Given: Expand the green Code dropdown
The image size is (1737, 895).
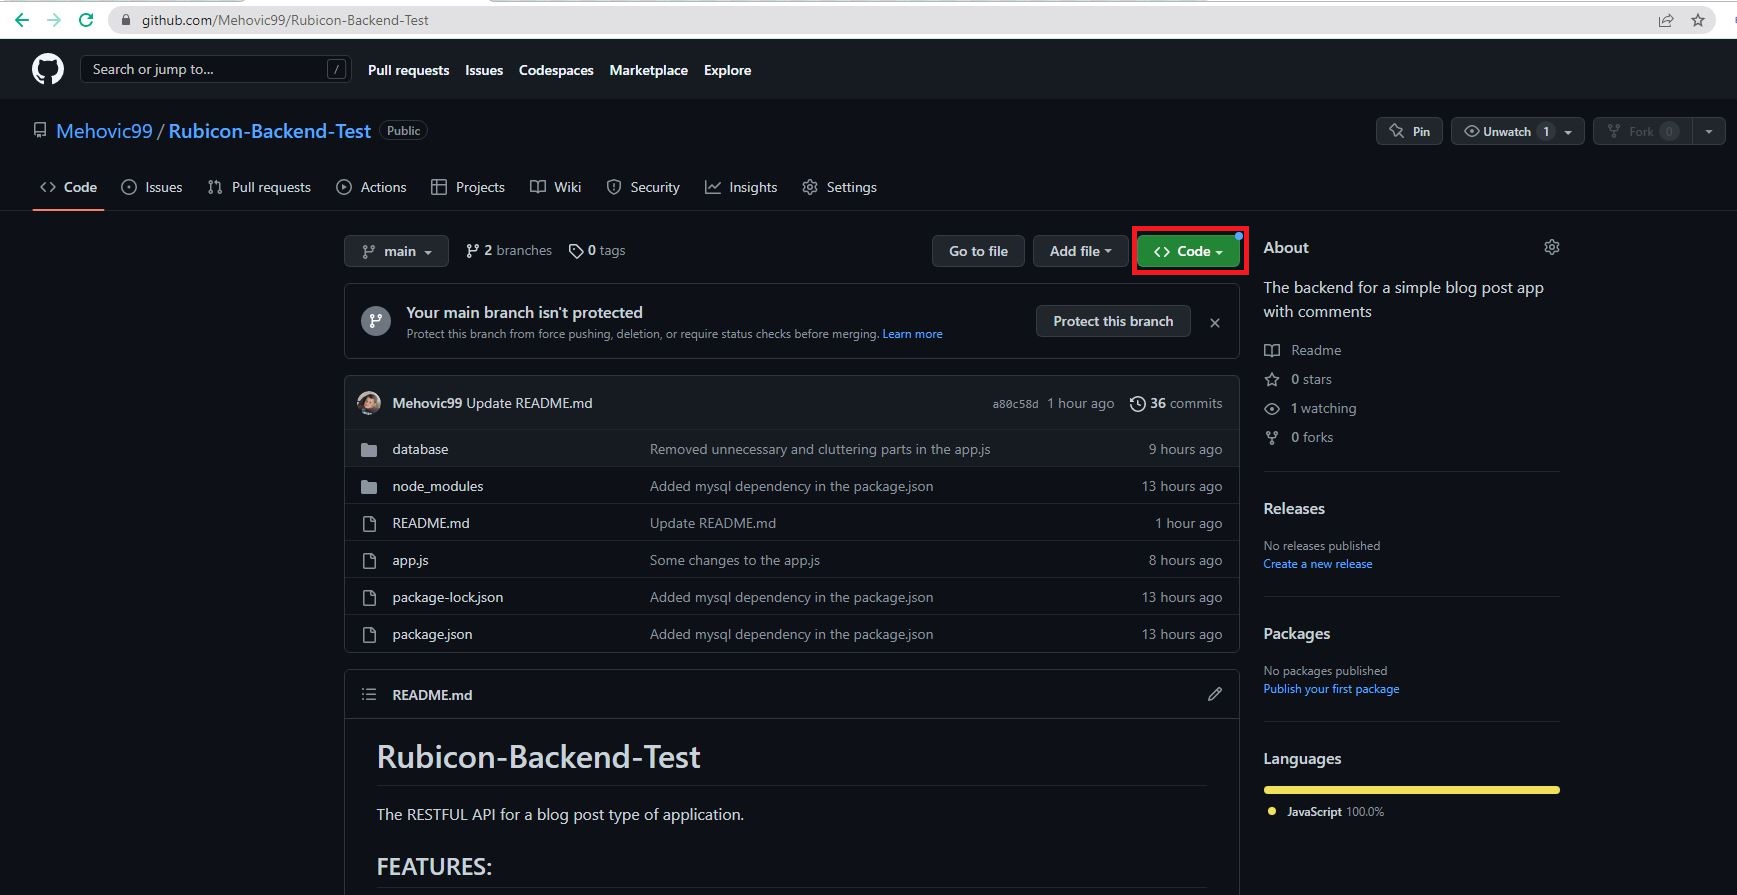Looking at the screenshot, I should tap(1188, 251).
